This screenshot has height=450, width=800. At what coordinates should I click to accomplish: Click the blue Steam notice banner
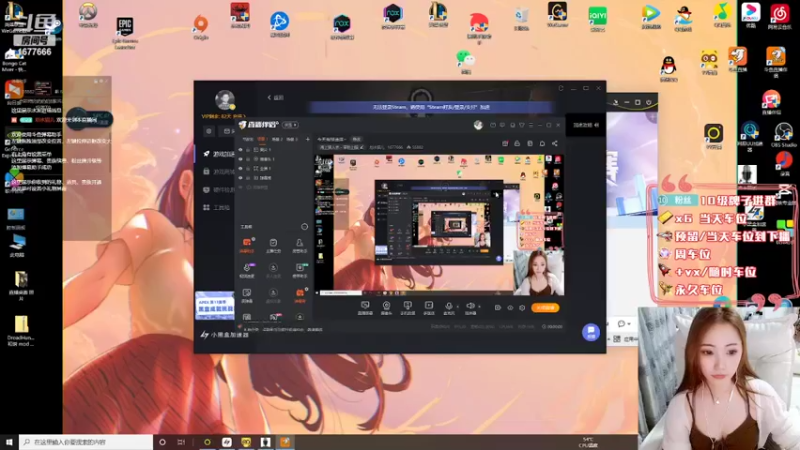pos(431,107)
